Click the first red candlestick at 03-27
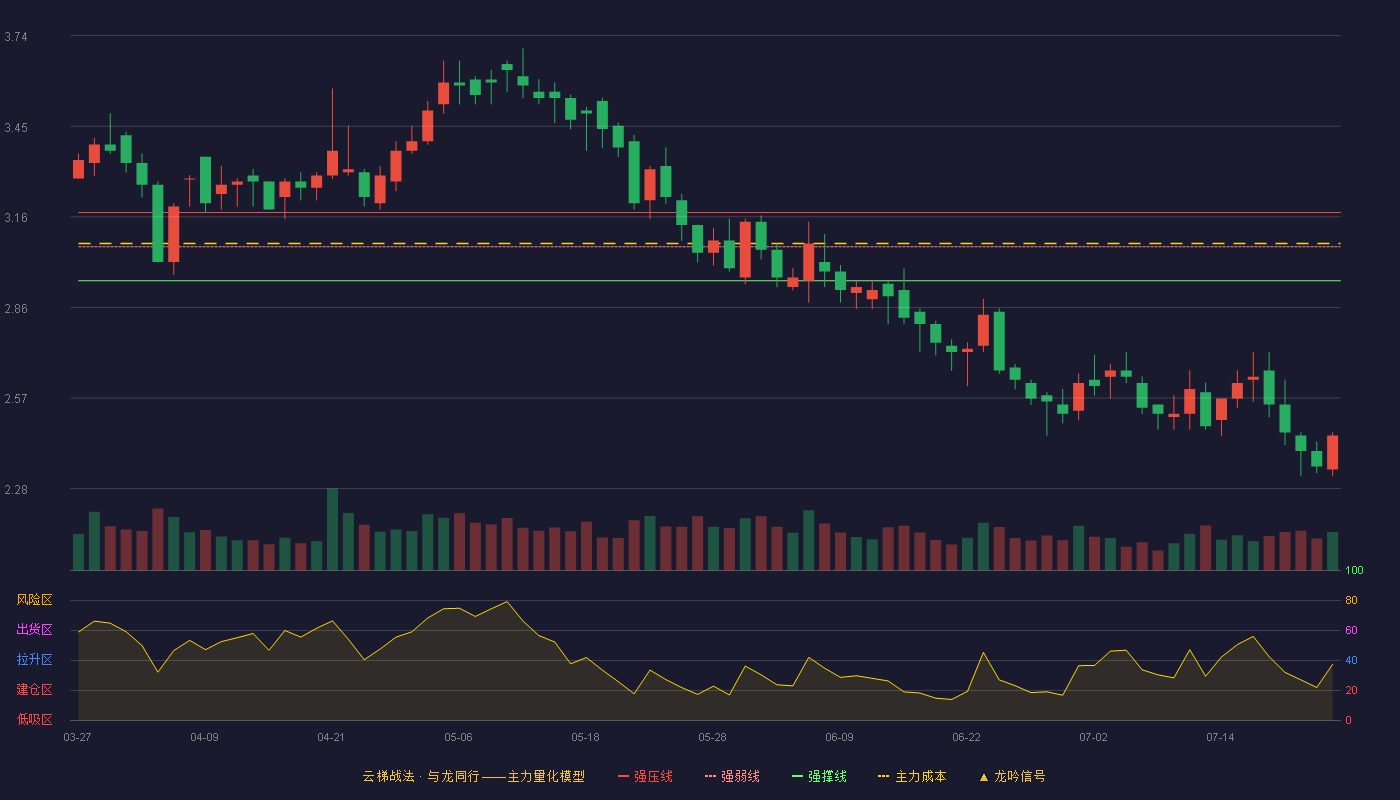The width and height of the screenshot is (1400, 800). (78, 169)
